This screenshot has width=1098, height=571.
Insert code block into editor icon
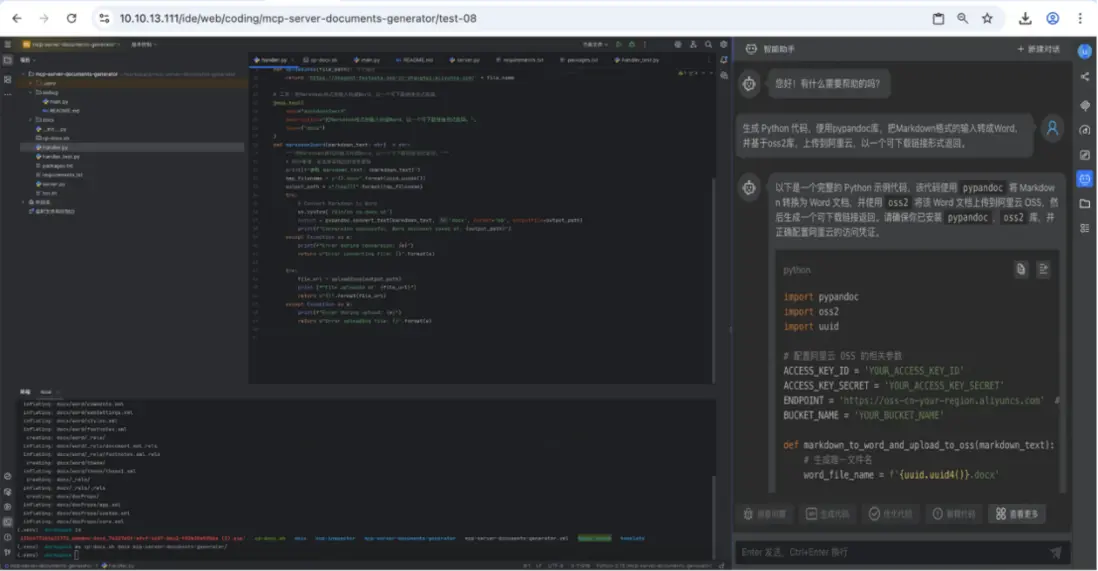(1043, 269)
